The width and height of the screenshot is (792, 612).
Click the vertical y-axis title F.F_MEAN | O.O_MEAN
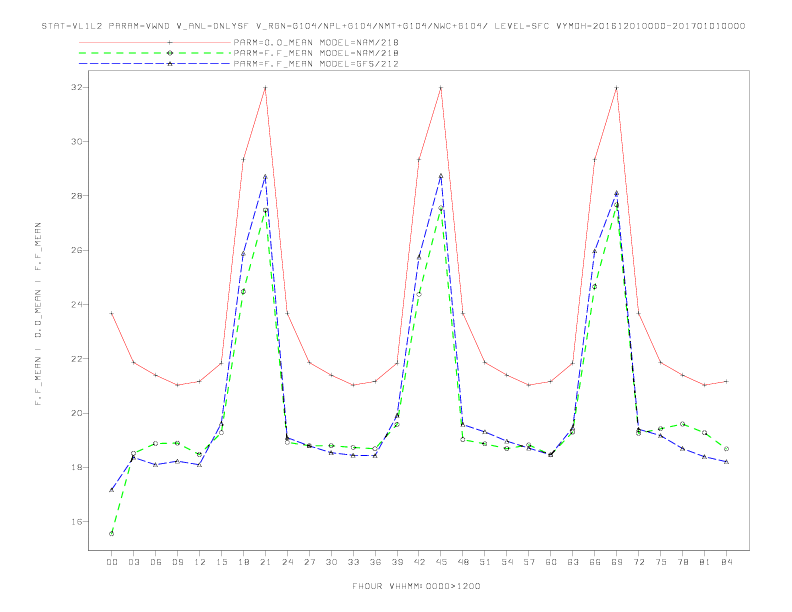(38, 314)
